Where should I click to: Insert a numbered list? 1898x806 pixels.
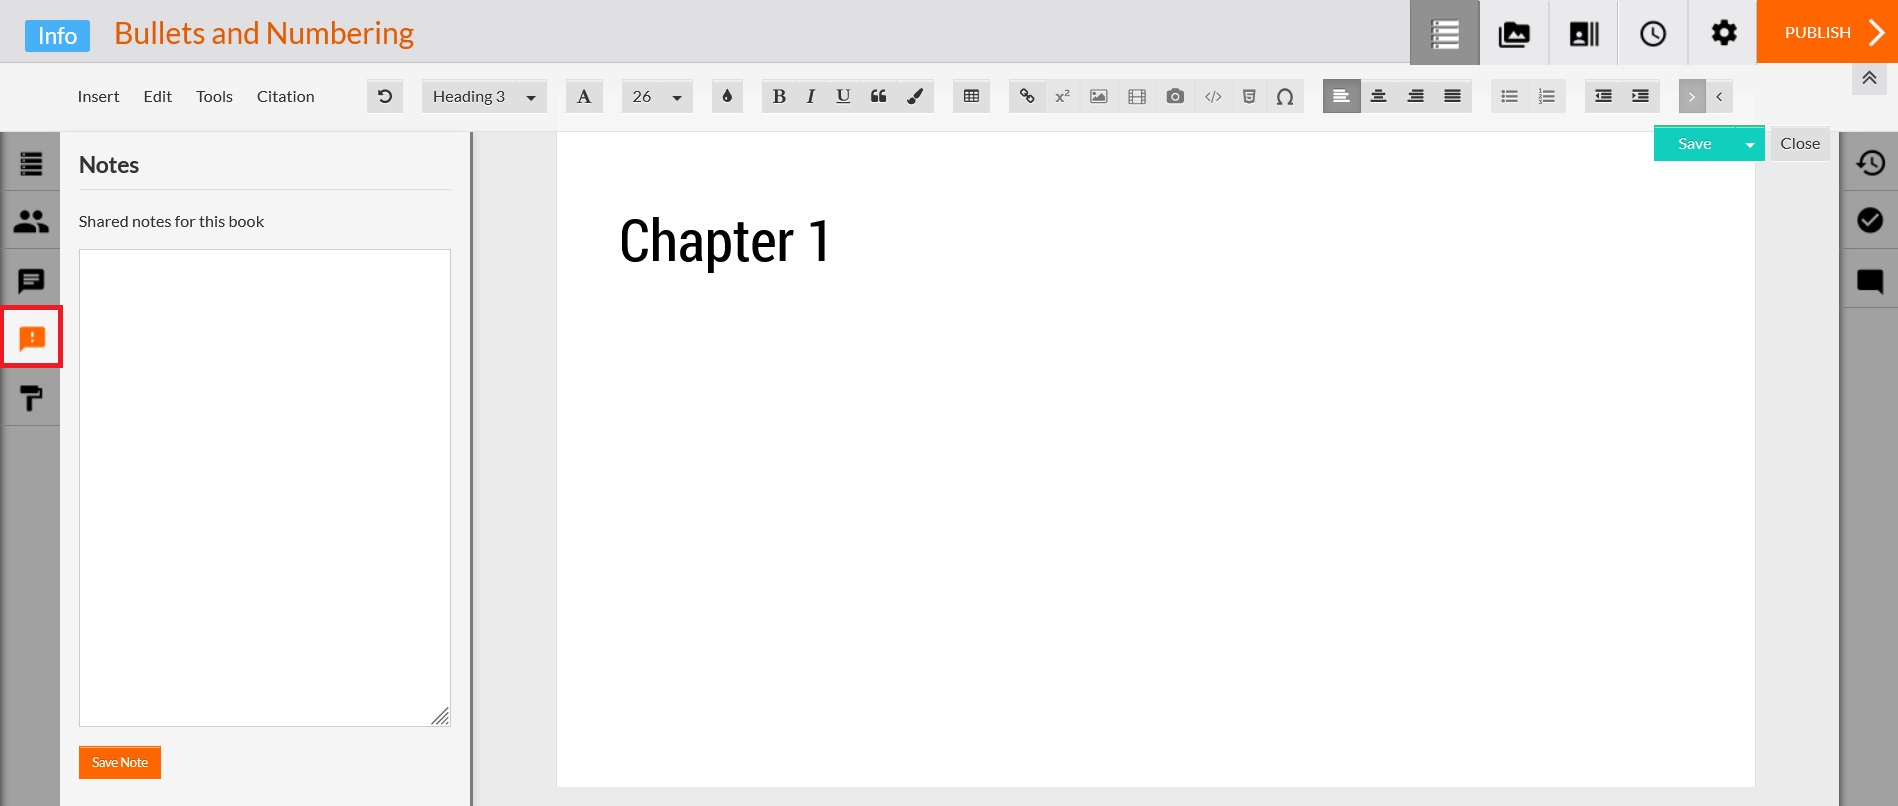click(1547, 96)
